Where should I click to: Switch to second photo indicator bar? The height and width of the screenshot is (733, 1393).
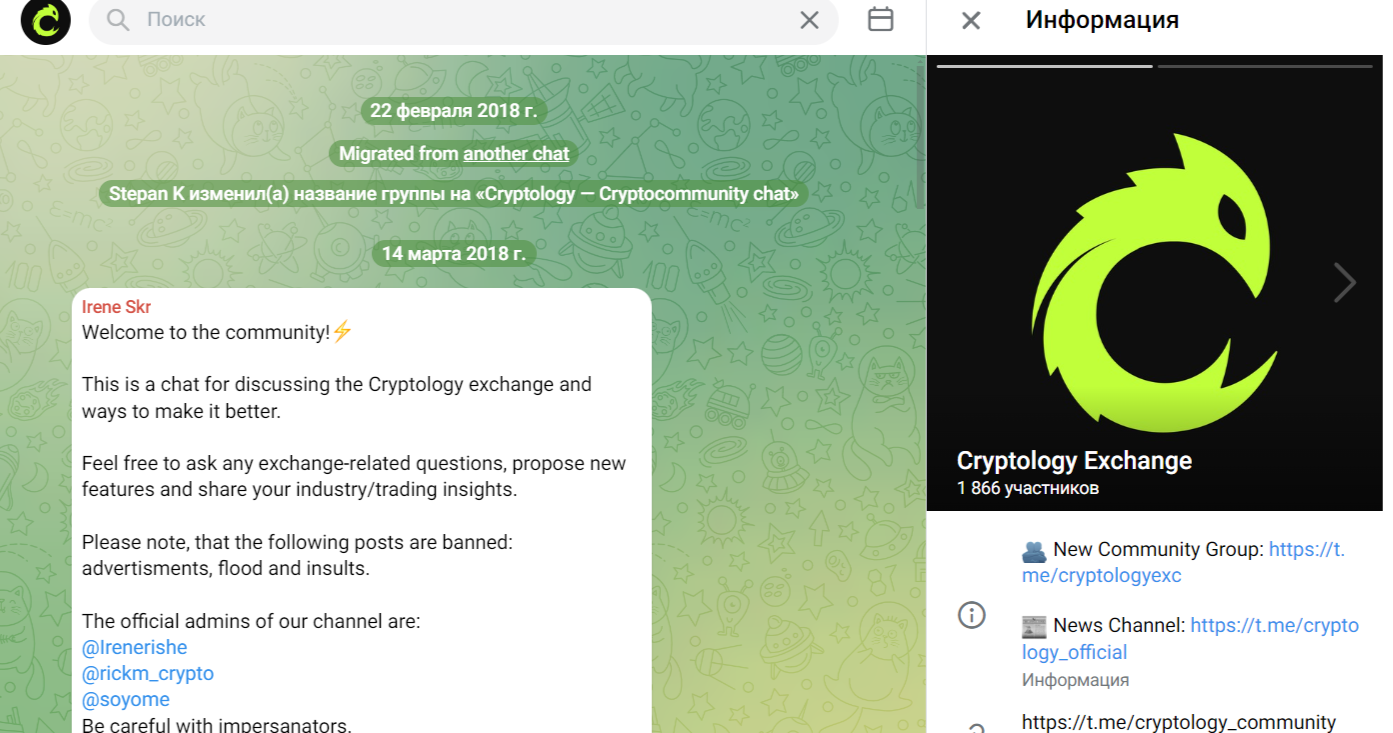click(x=1265, y=66)
